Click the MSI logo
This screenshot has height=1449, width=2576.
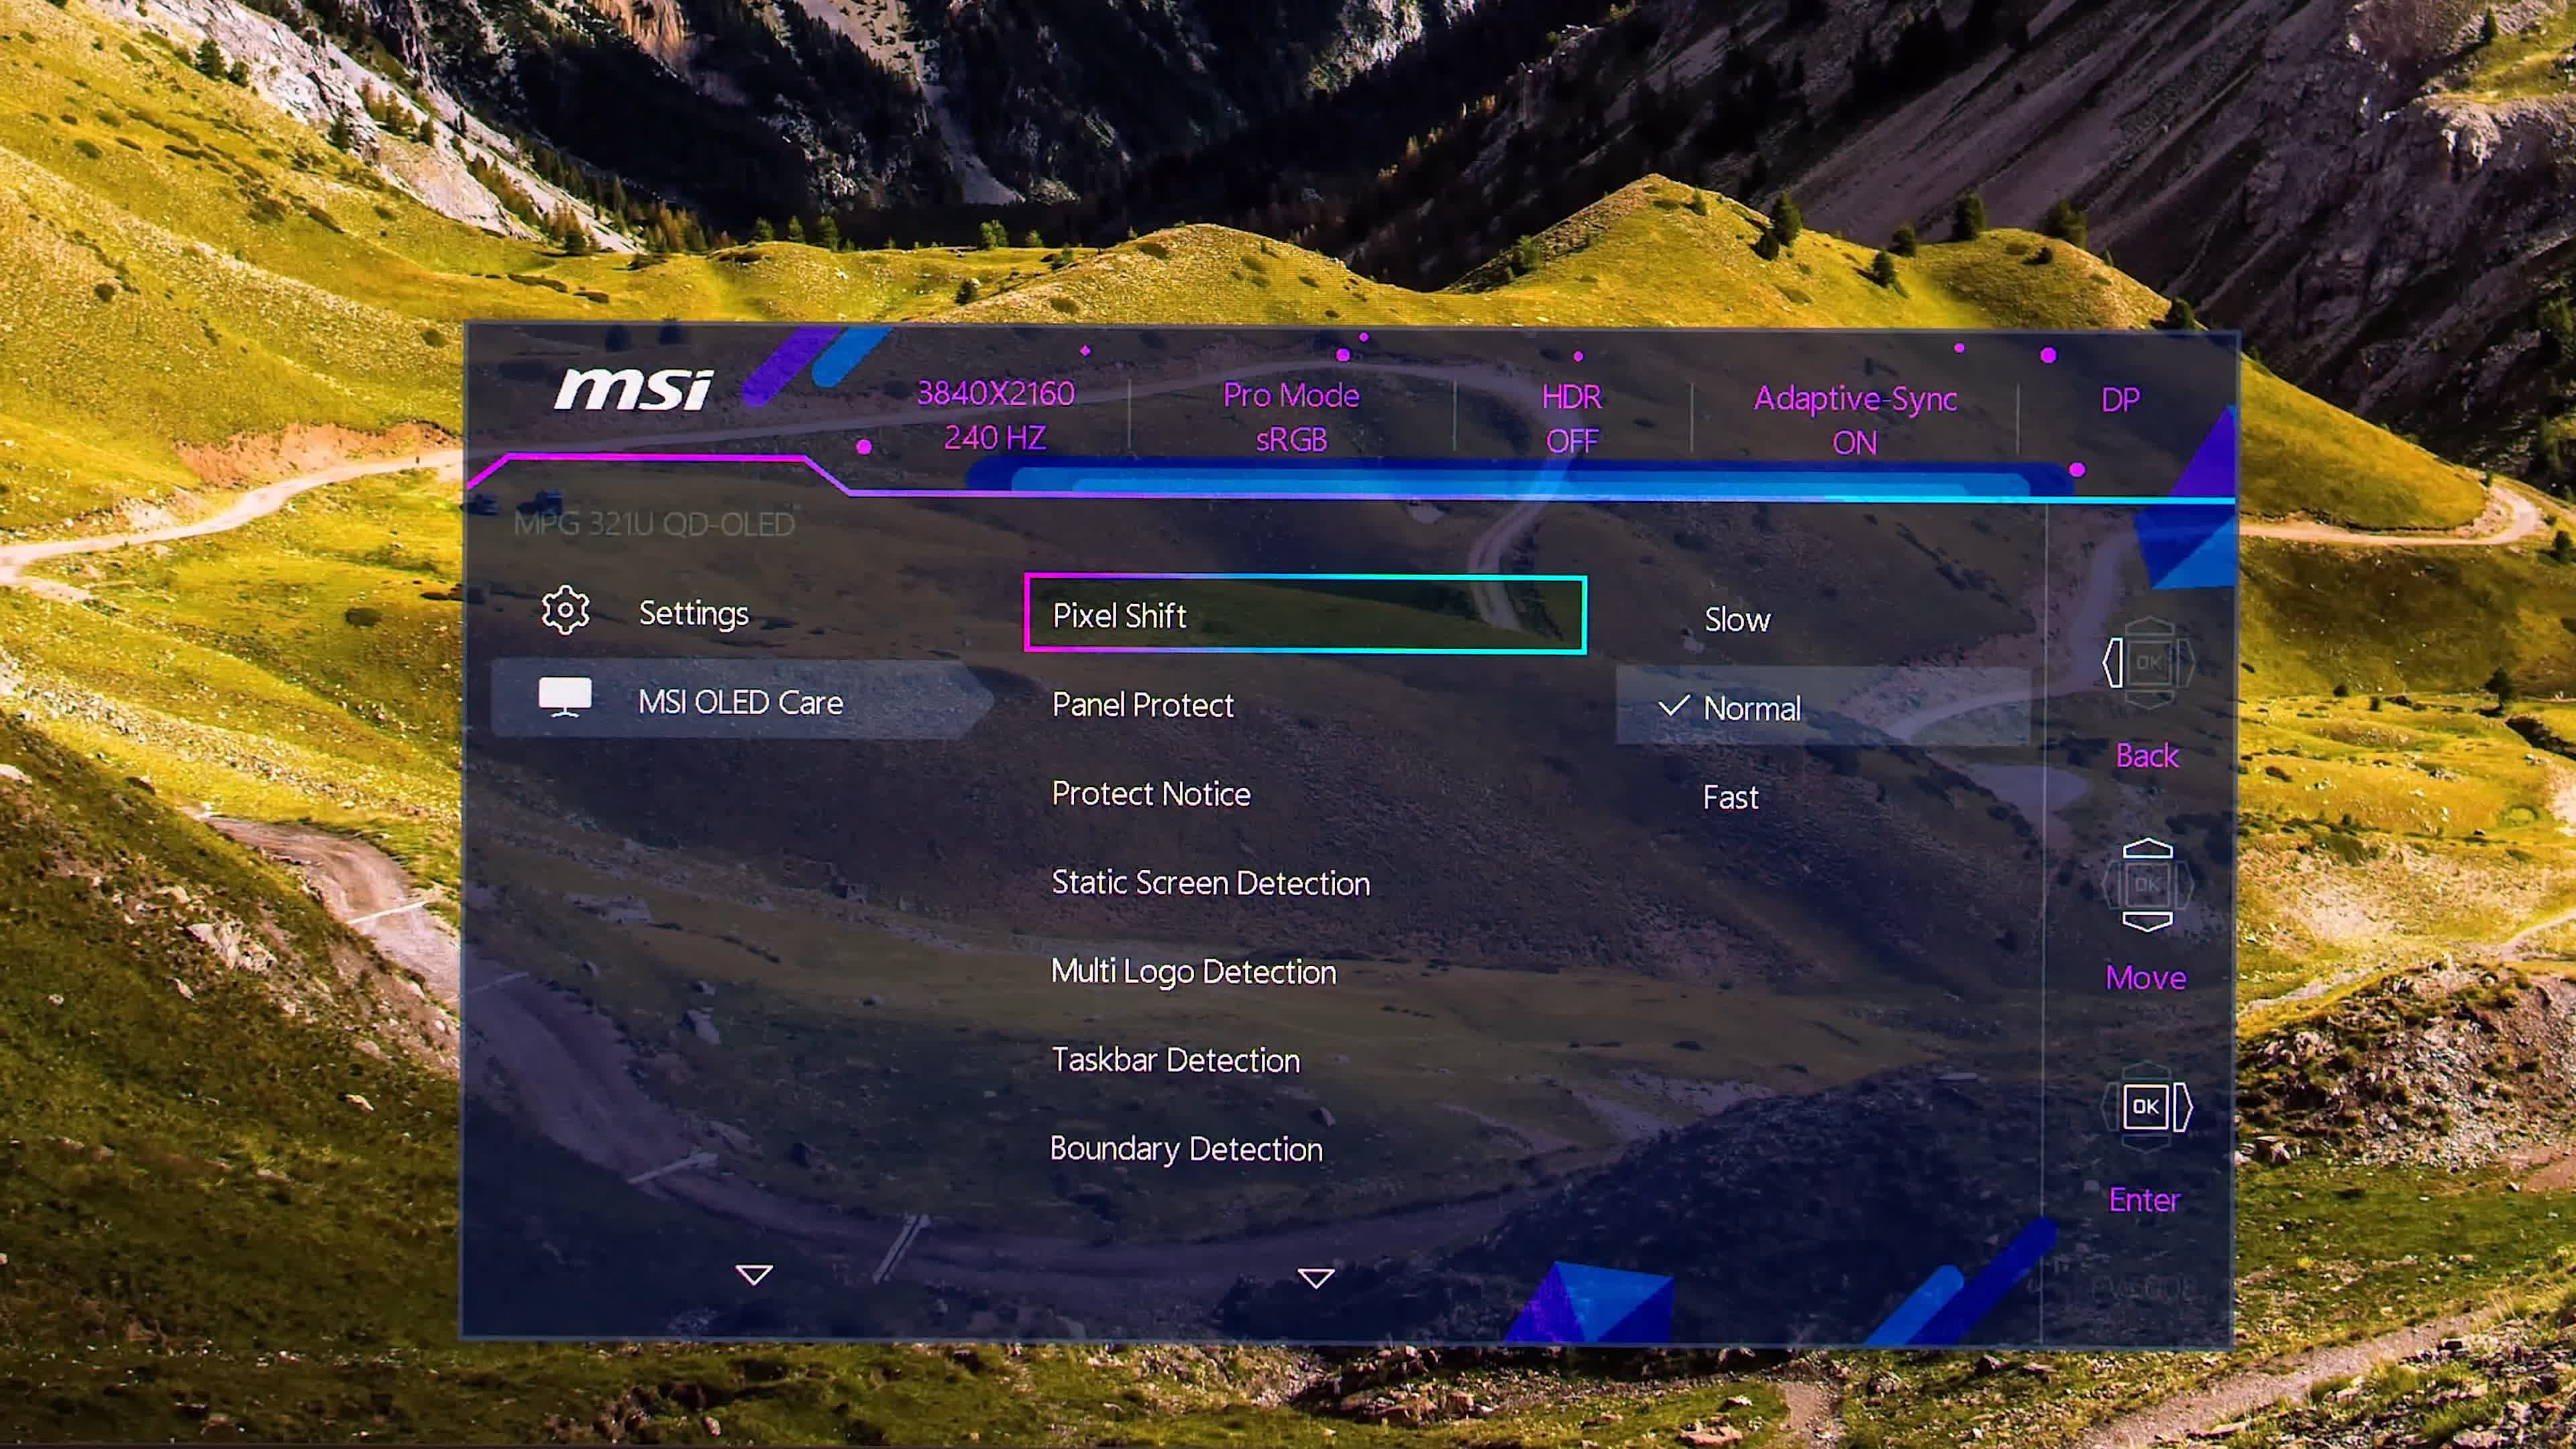click(x=634, y=389)
